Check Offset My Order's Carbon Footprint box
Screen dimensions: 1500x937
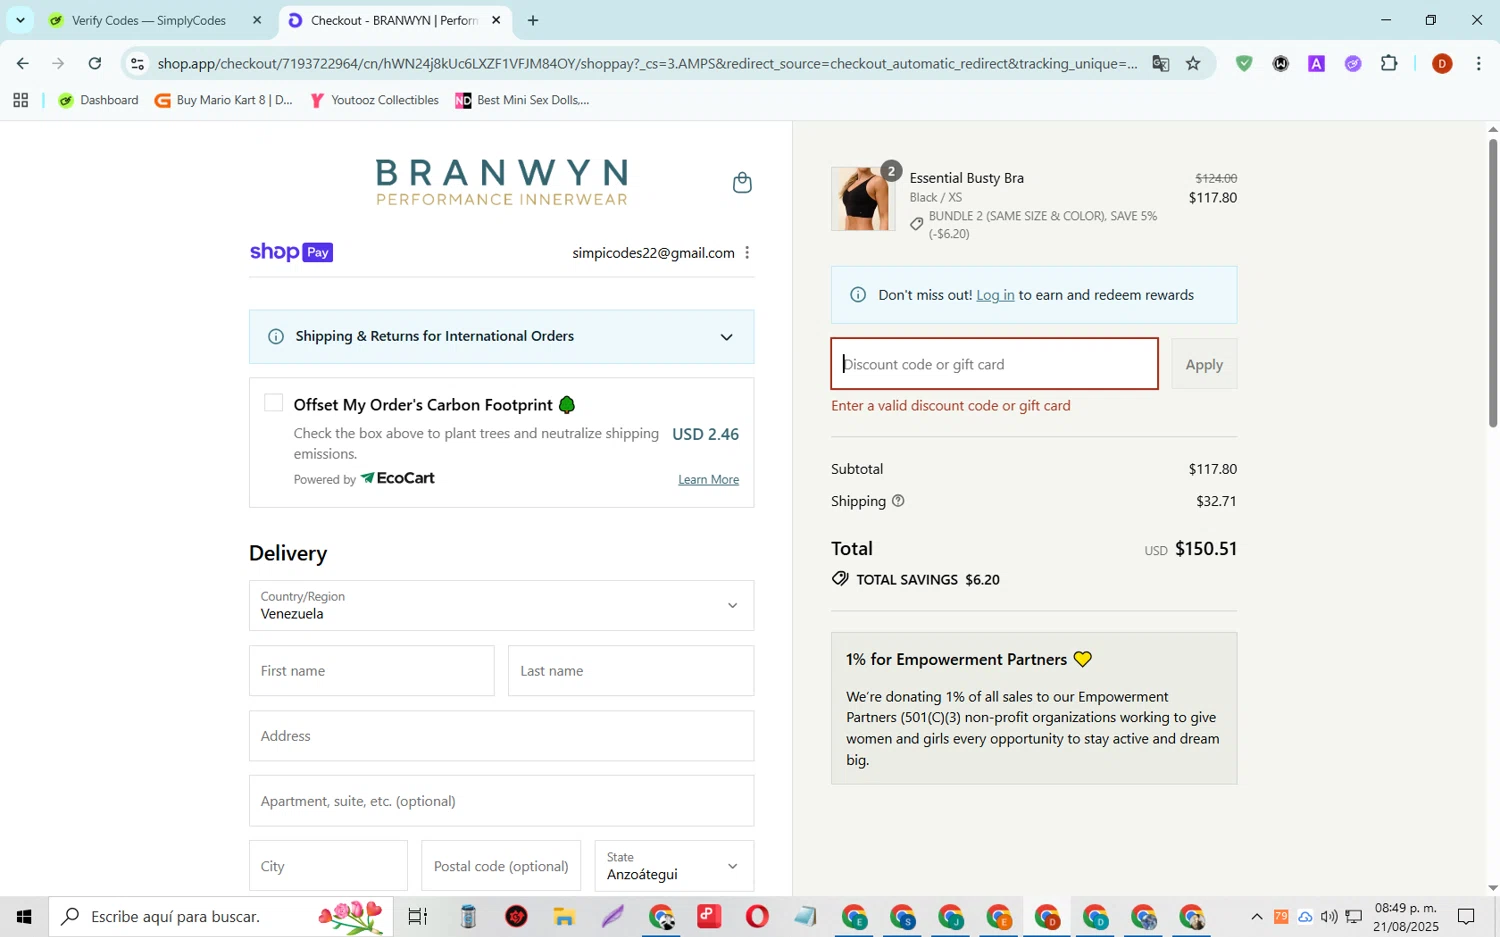point(273,403)
